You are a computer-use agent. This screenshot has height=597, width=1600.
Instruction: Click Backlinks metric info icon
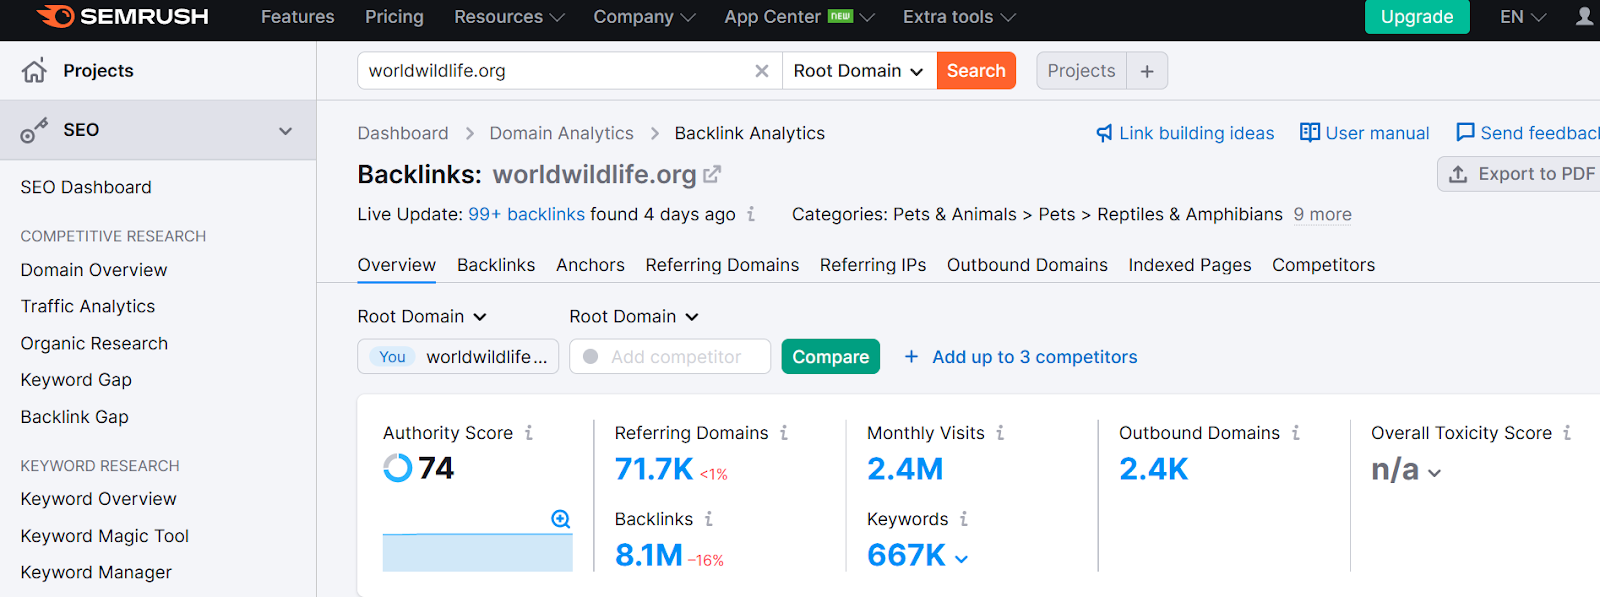coord(709,519)
